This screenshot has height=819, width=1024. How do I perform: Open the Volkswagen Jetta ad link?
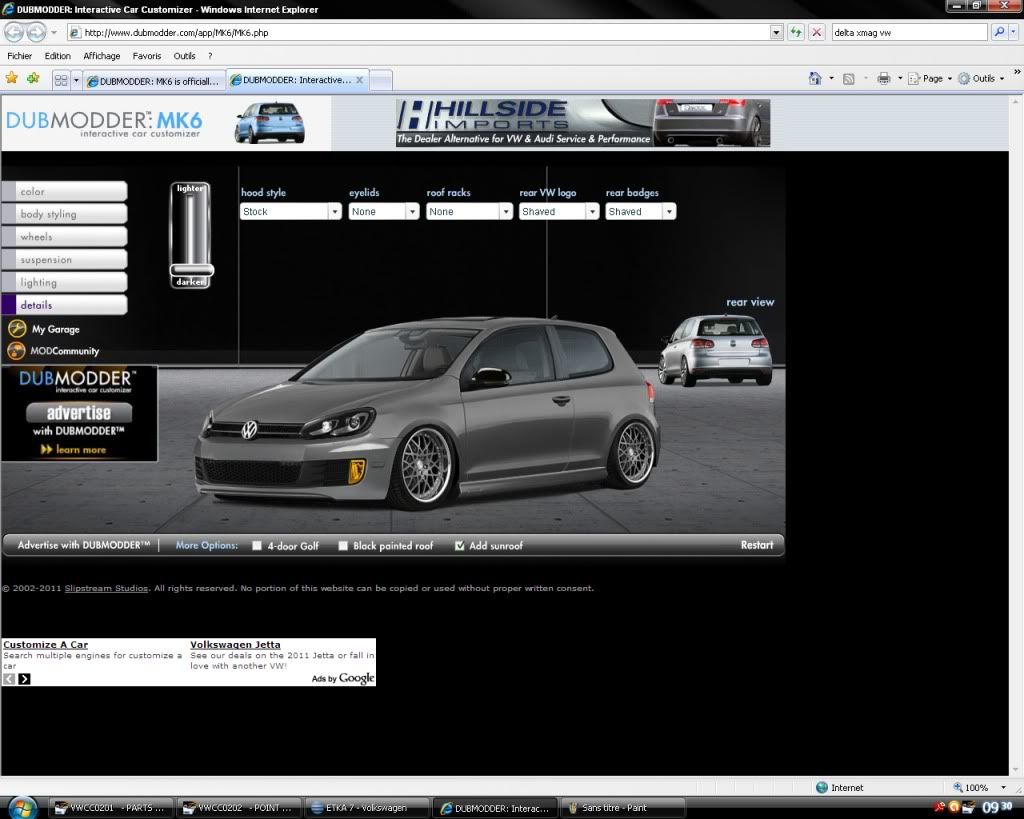235,645
